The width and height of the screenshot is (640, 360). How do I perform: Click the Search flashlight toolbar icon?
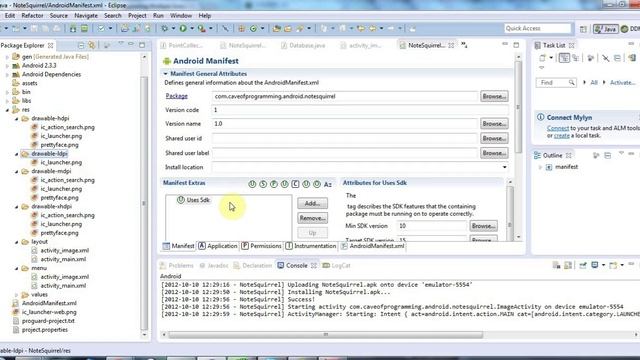[x=300, y=29]
